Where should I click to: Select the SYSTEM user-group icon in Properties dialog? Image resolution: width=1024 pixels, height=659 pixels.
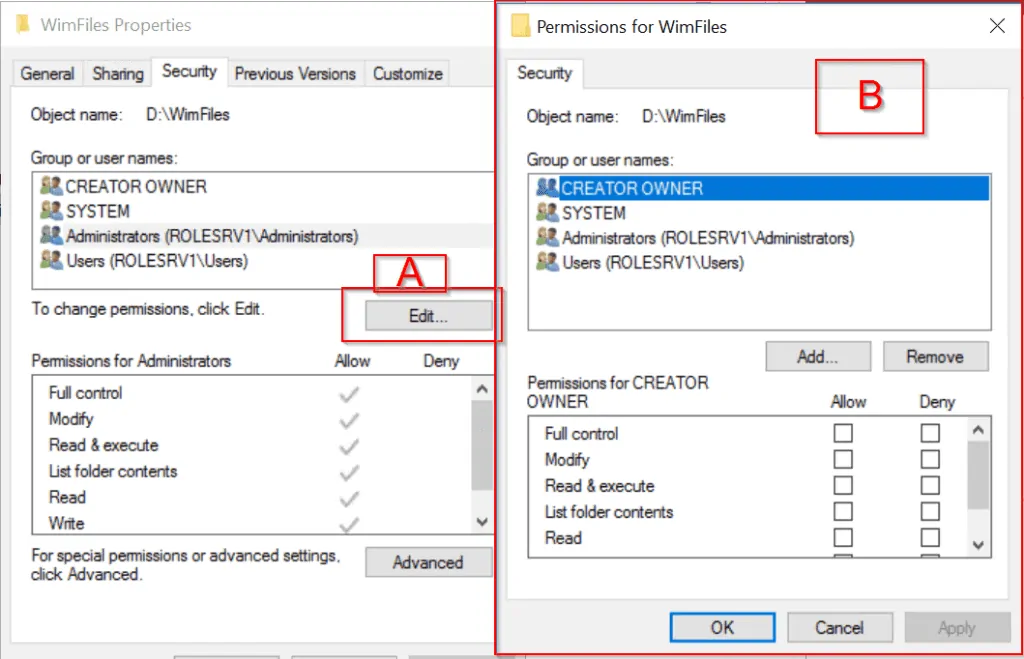52,212
